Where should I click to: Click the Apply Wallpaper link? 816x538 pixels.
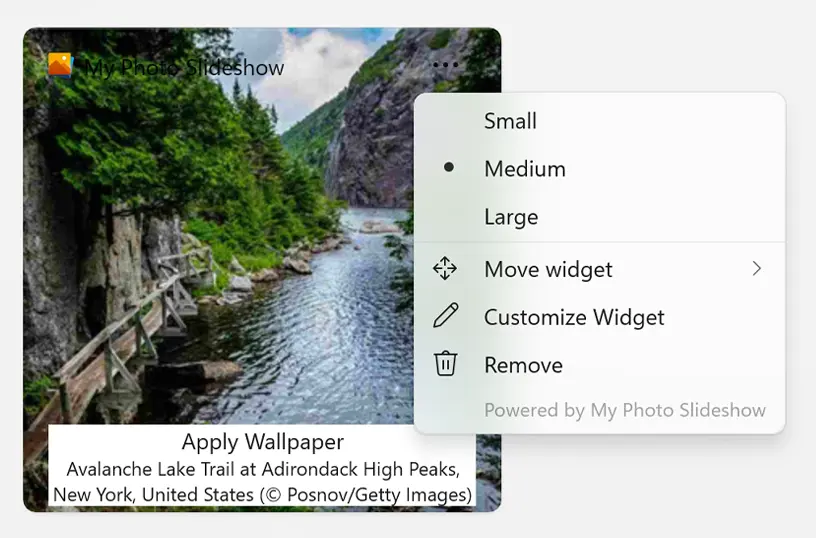[262, 442]
